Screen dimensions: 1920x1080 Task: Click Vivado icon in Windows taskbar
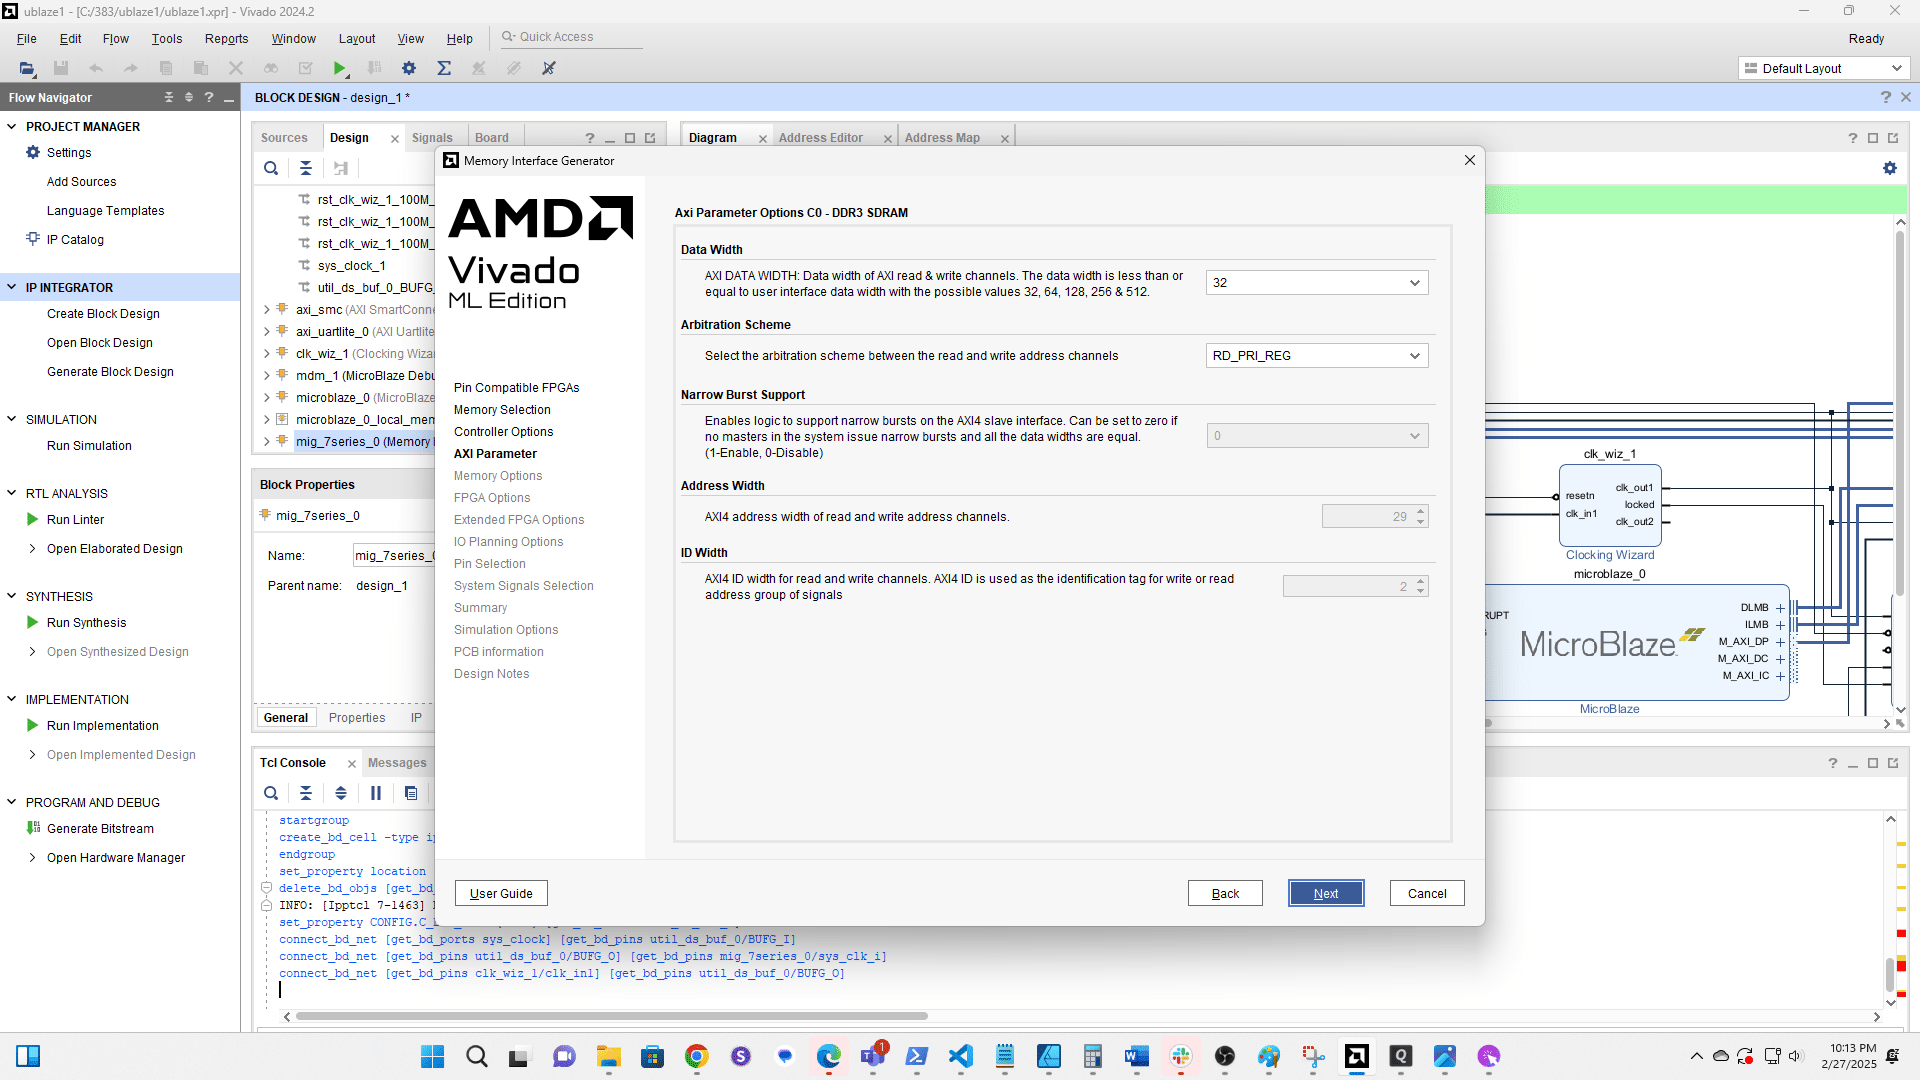[x=1356, y=1056]
